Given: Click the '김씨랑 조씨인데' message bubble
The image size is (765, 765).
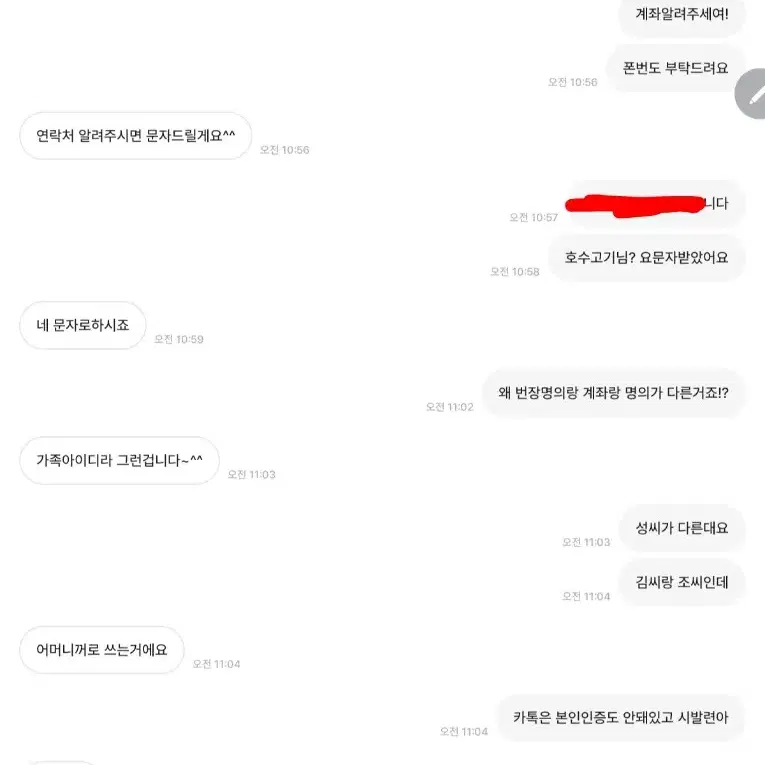Looking at the screenshot, I should (x=682, y=582).
